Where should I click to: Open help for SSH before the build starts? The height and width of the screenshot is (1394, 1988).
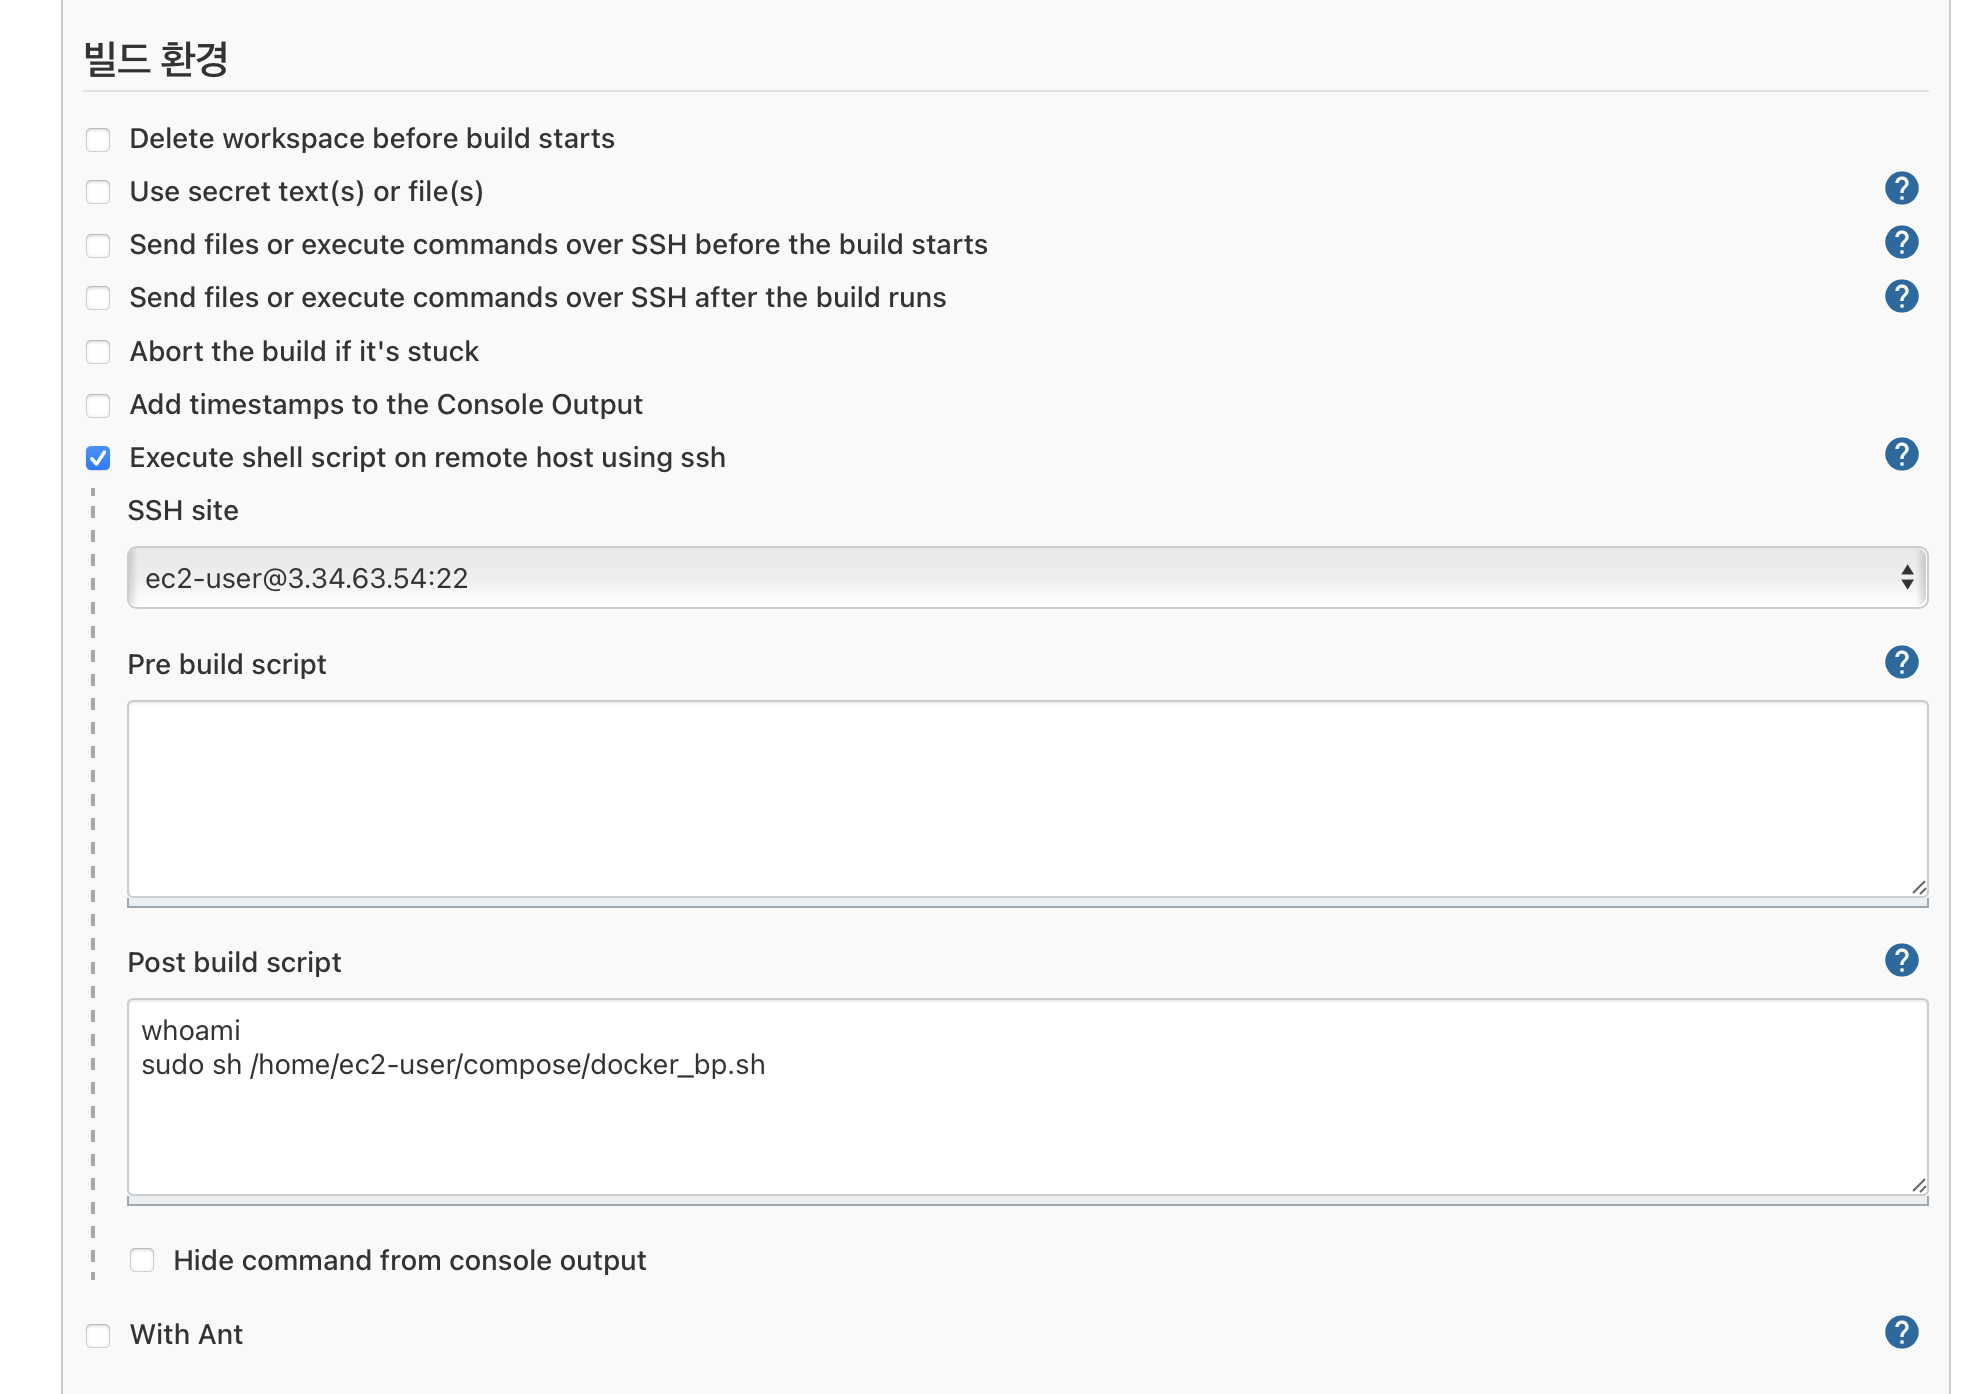(1901, 242)
